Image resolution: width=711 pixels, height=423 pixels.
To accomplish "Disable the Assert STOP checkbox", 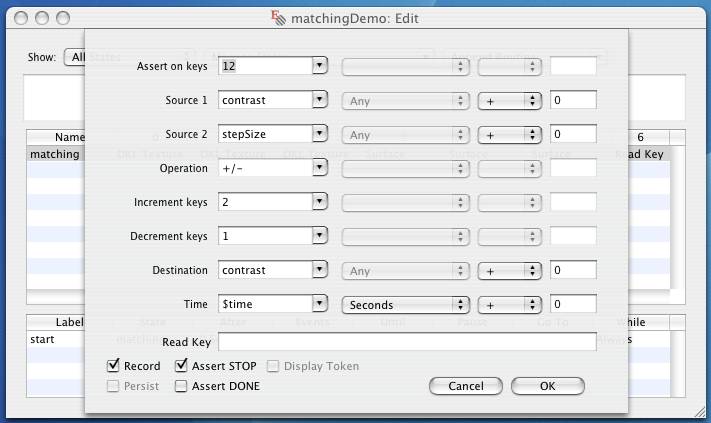I will coord(181,365).
